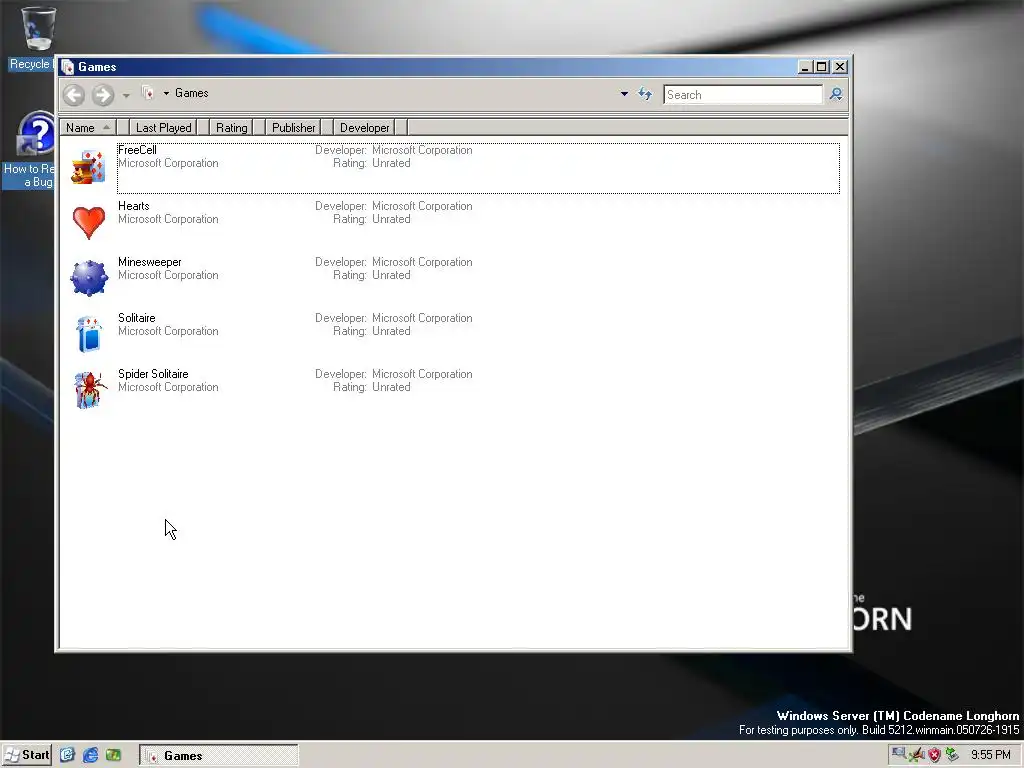Click the Games window title bar icon

[x=68, y=67]
